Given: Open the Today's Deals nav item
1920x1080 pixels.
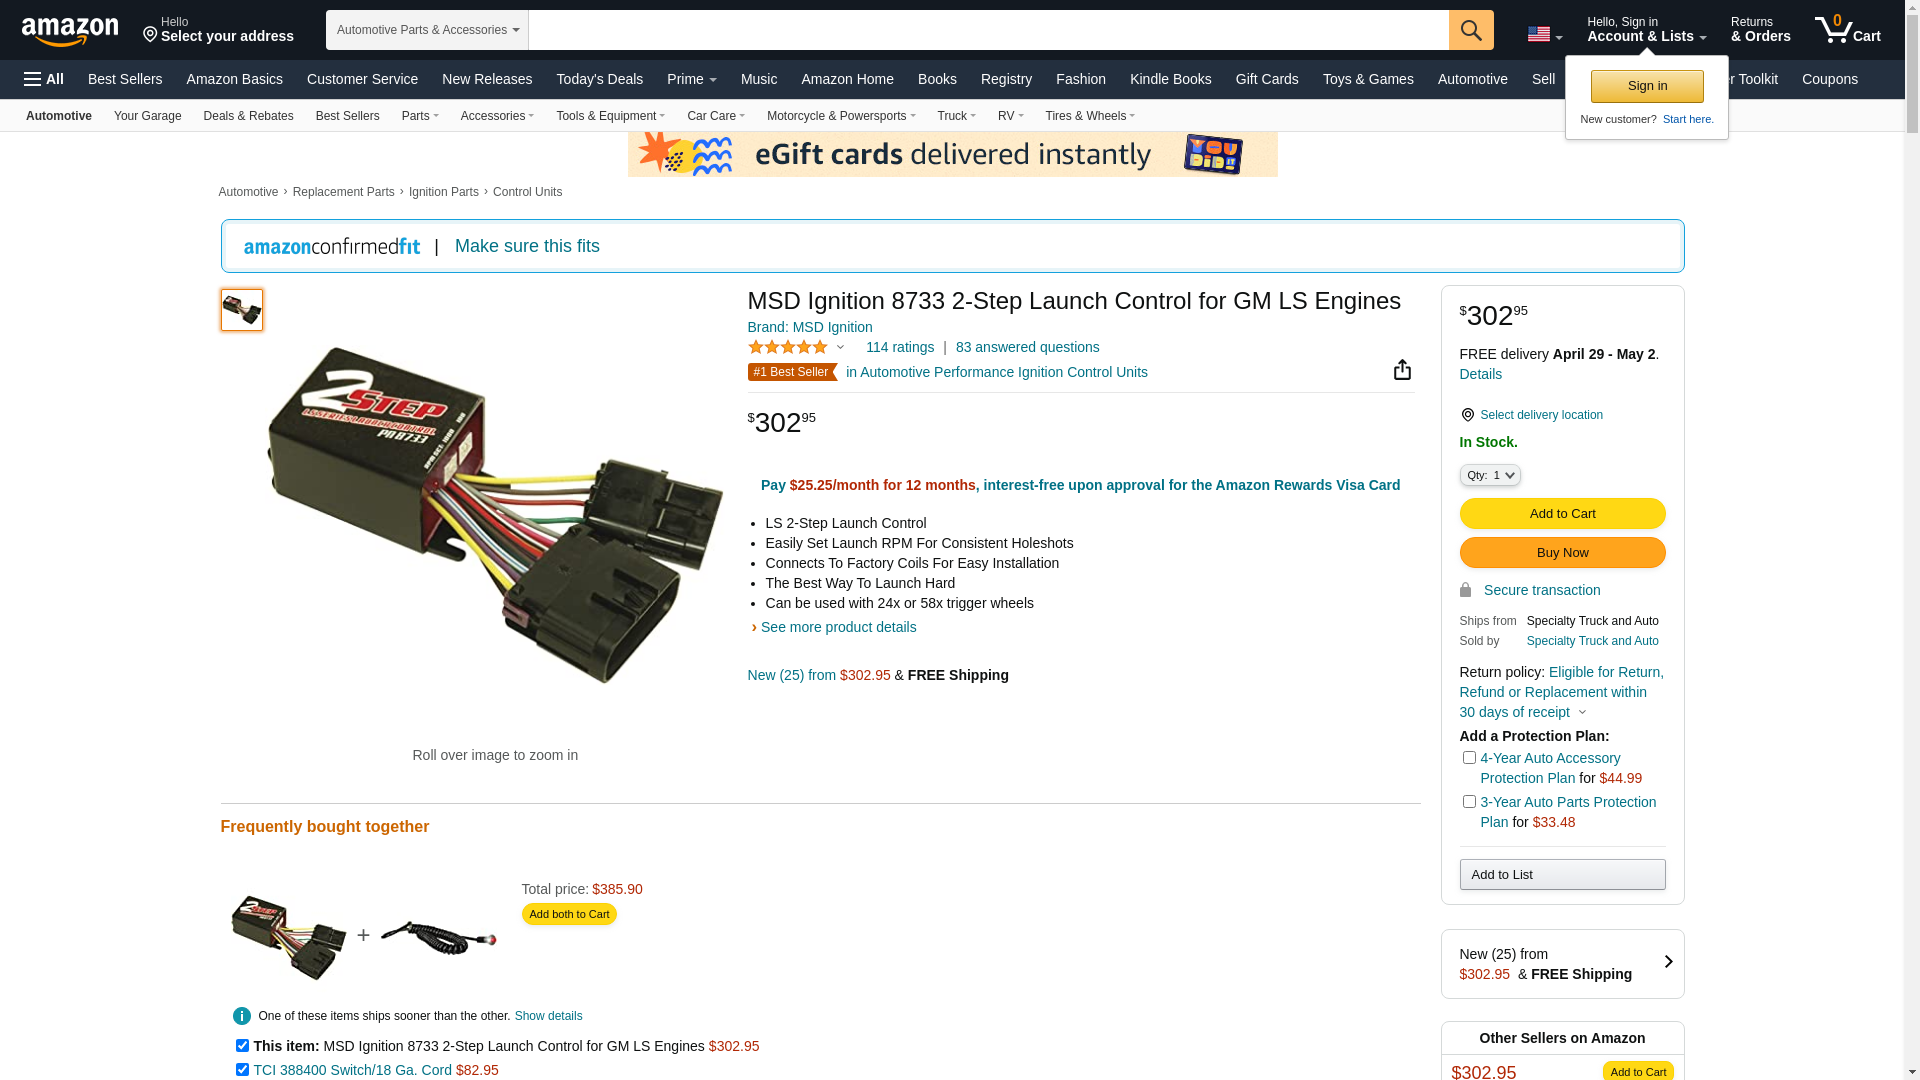Looking at the screenshot, I should tap(600, 79).
